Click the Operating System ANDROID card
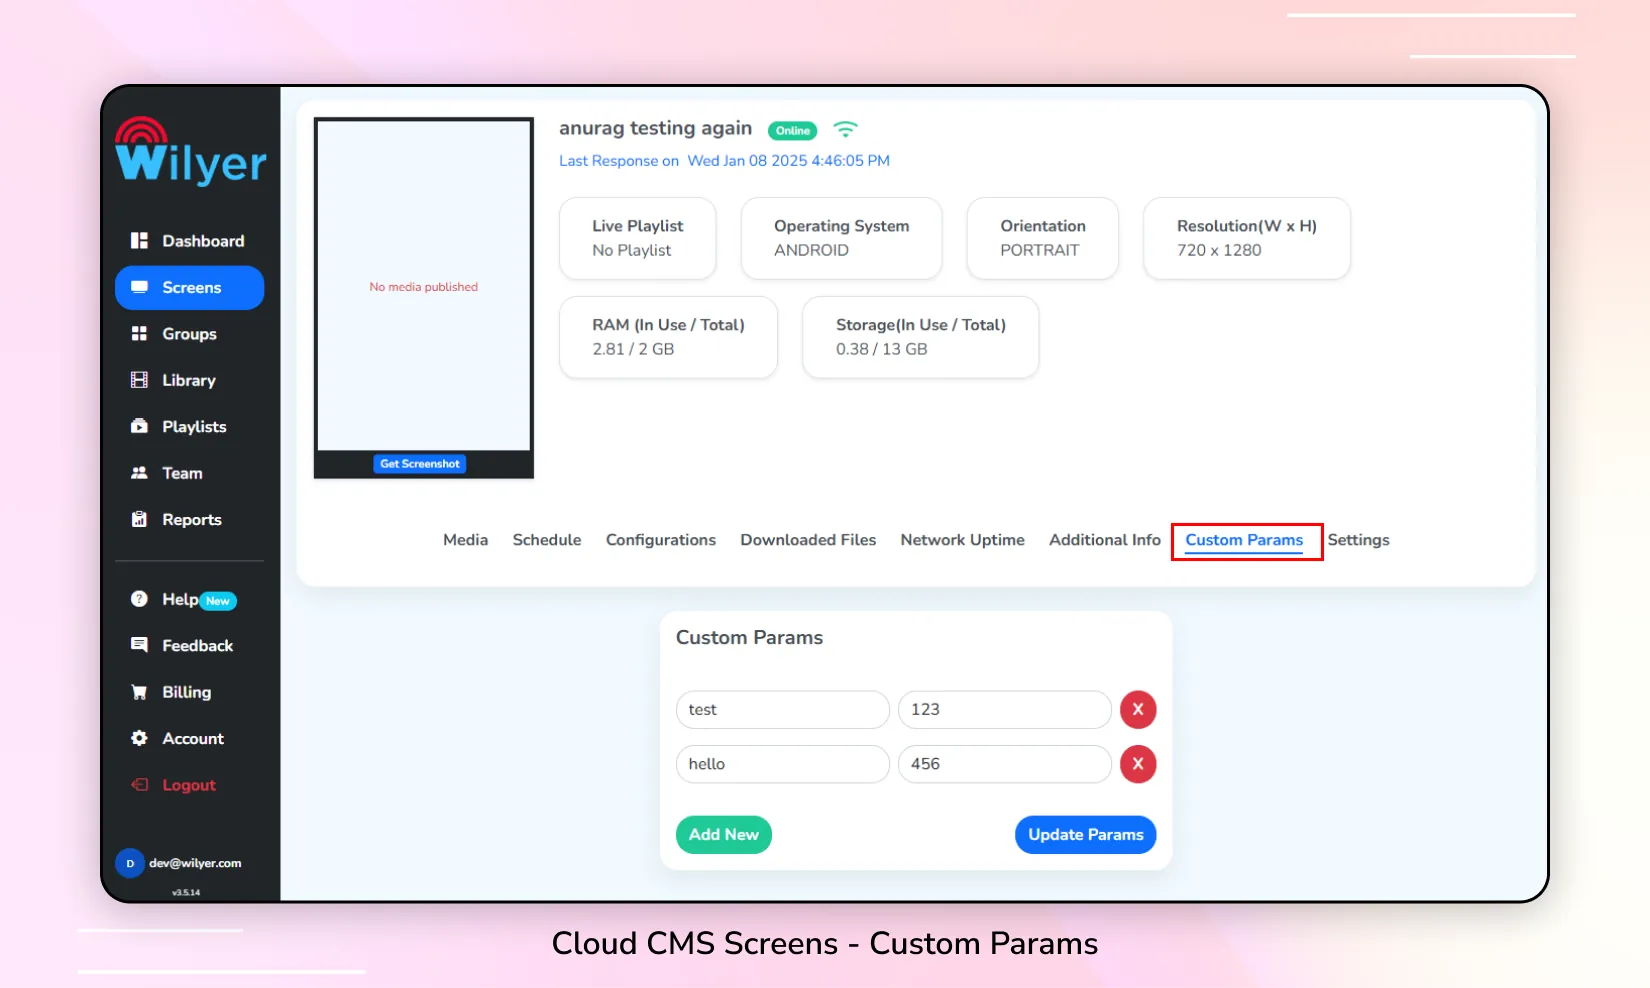This screenshot has width=1650, height=988. click(842, 238)
